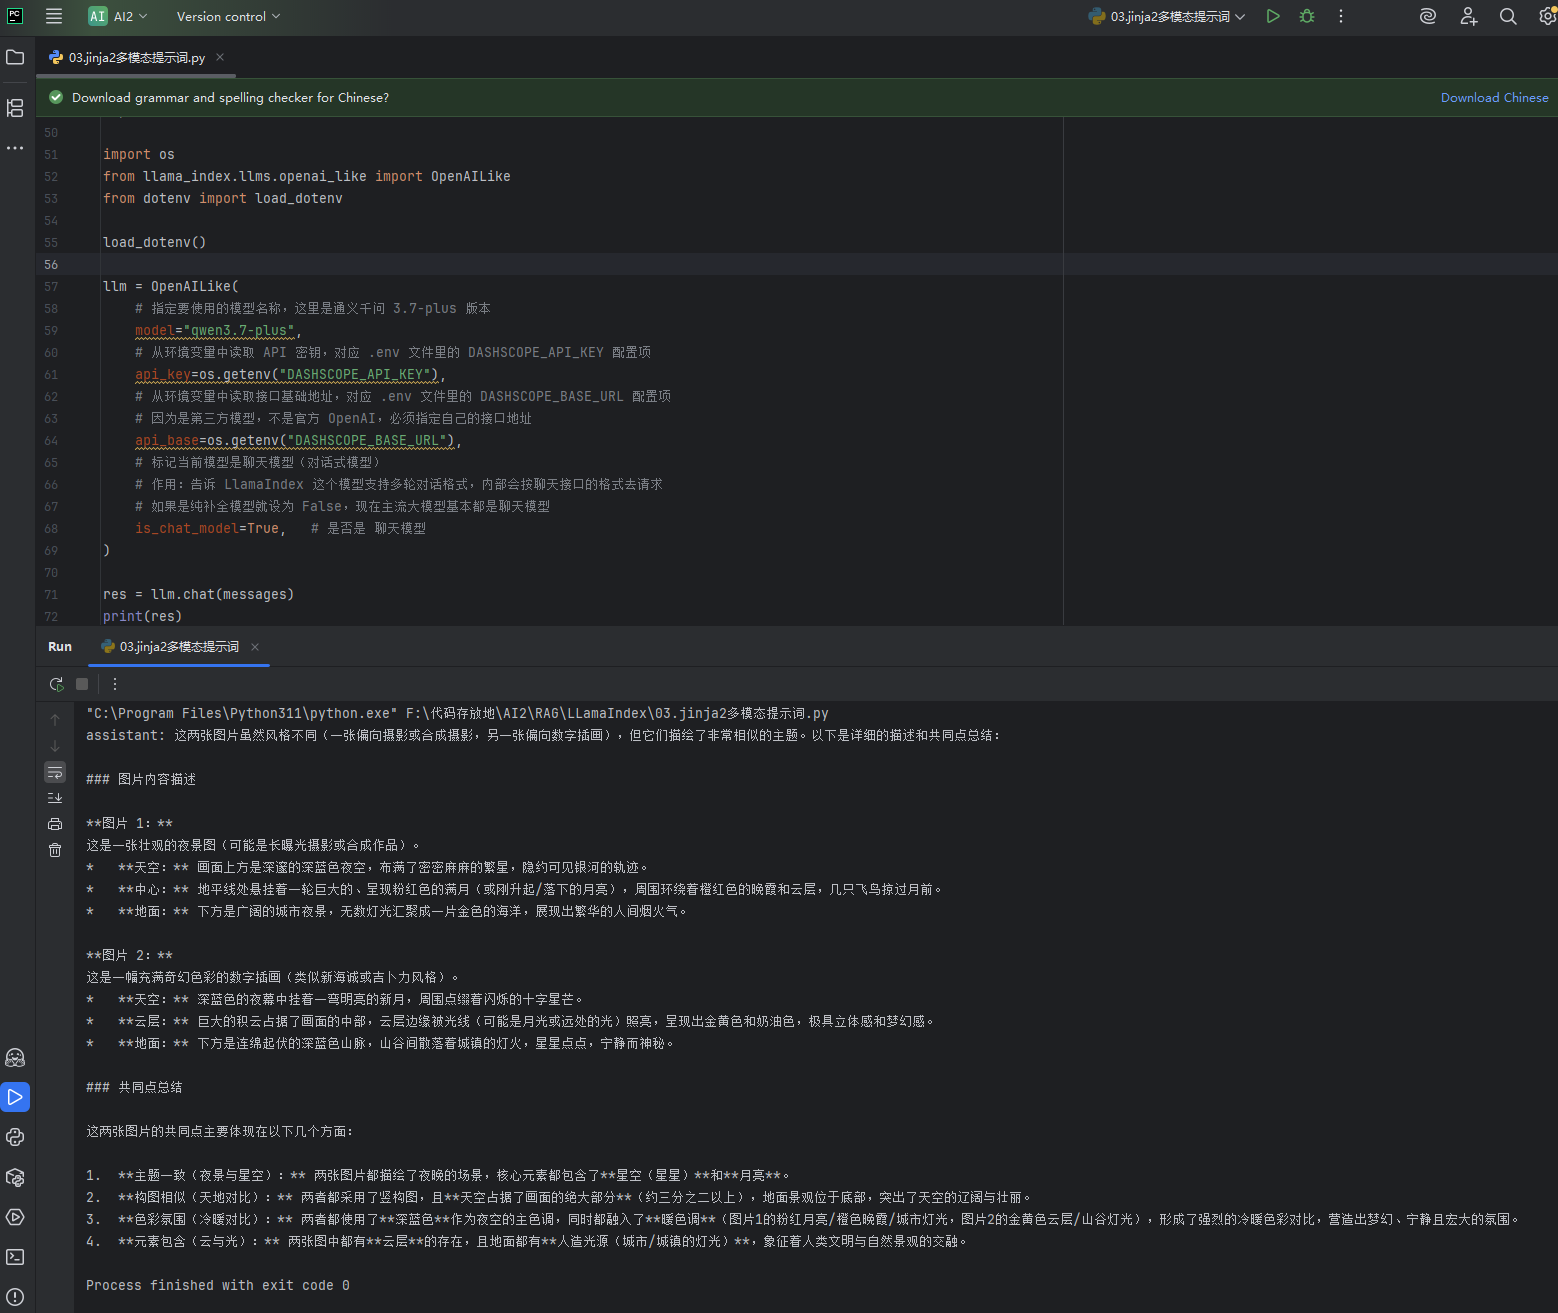This screenshot has width=1558, height=1313.
Task: Open the Problems tool window
Action: [x=15, y=1297]
